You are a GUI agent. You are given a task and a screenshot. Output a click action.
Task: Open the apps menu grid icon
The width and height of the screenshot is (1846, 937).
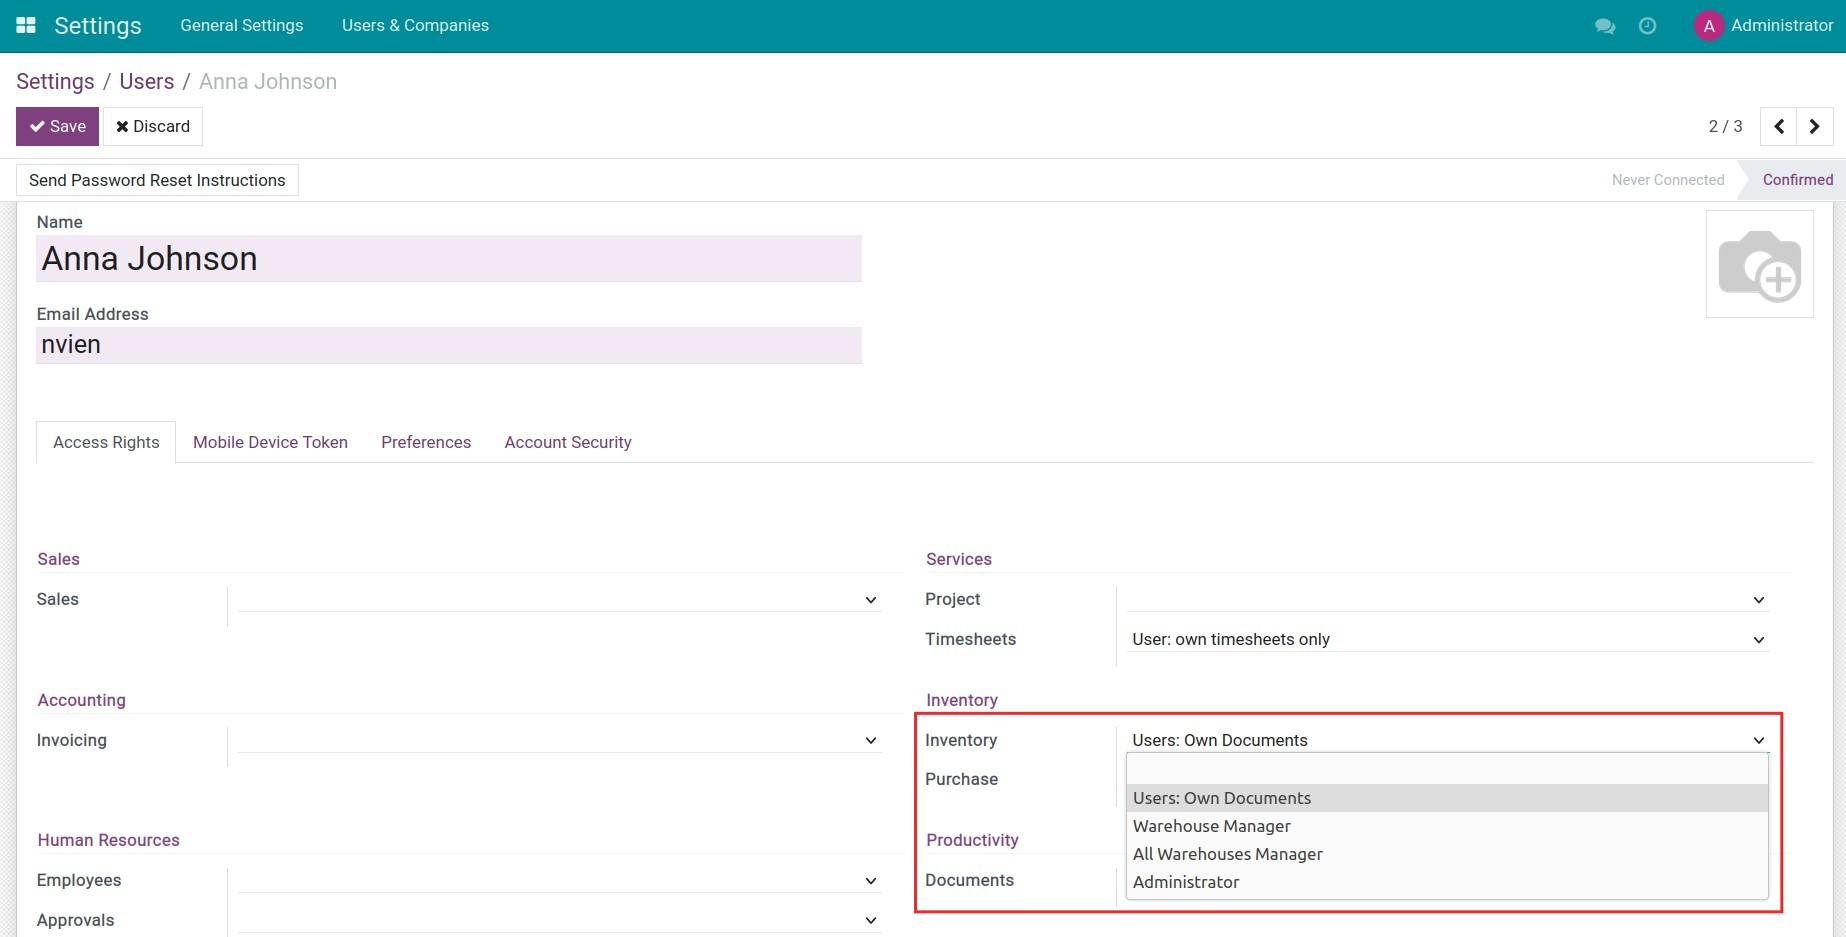tap(25, 25)
